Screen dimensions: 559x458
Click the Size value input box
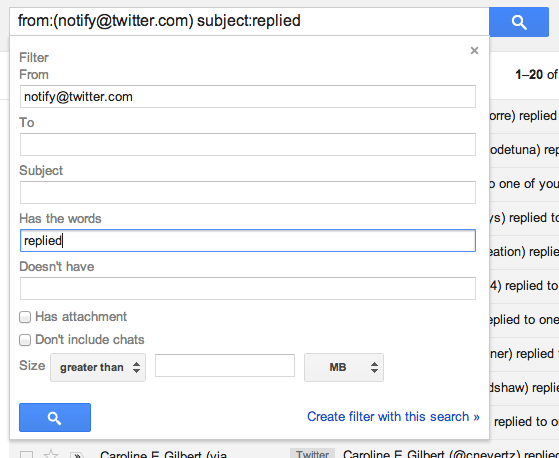point(225,365)
